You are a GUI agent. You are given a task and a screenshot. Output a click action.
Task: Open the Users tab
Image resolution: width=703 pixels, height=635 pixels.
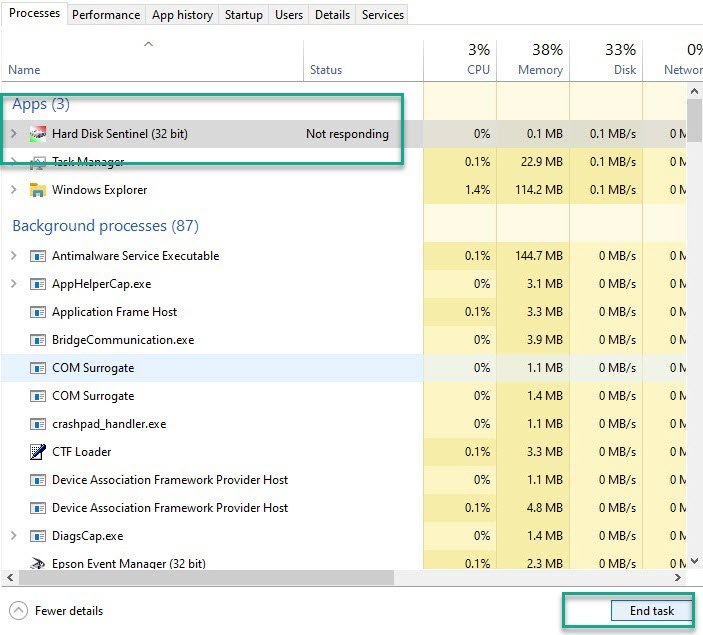(x=289, y=15)
